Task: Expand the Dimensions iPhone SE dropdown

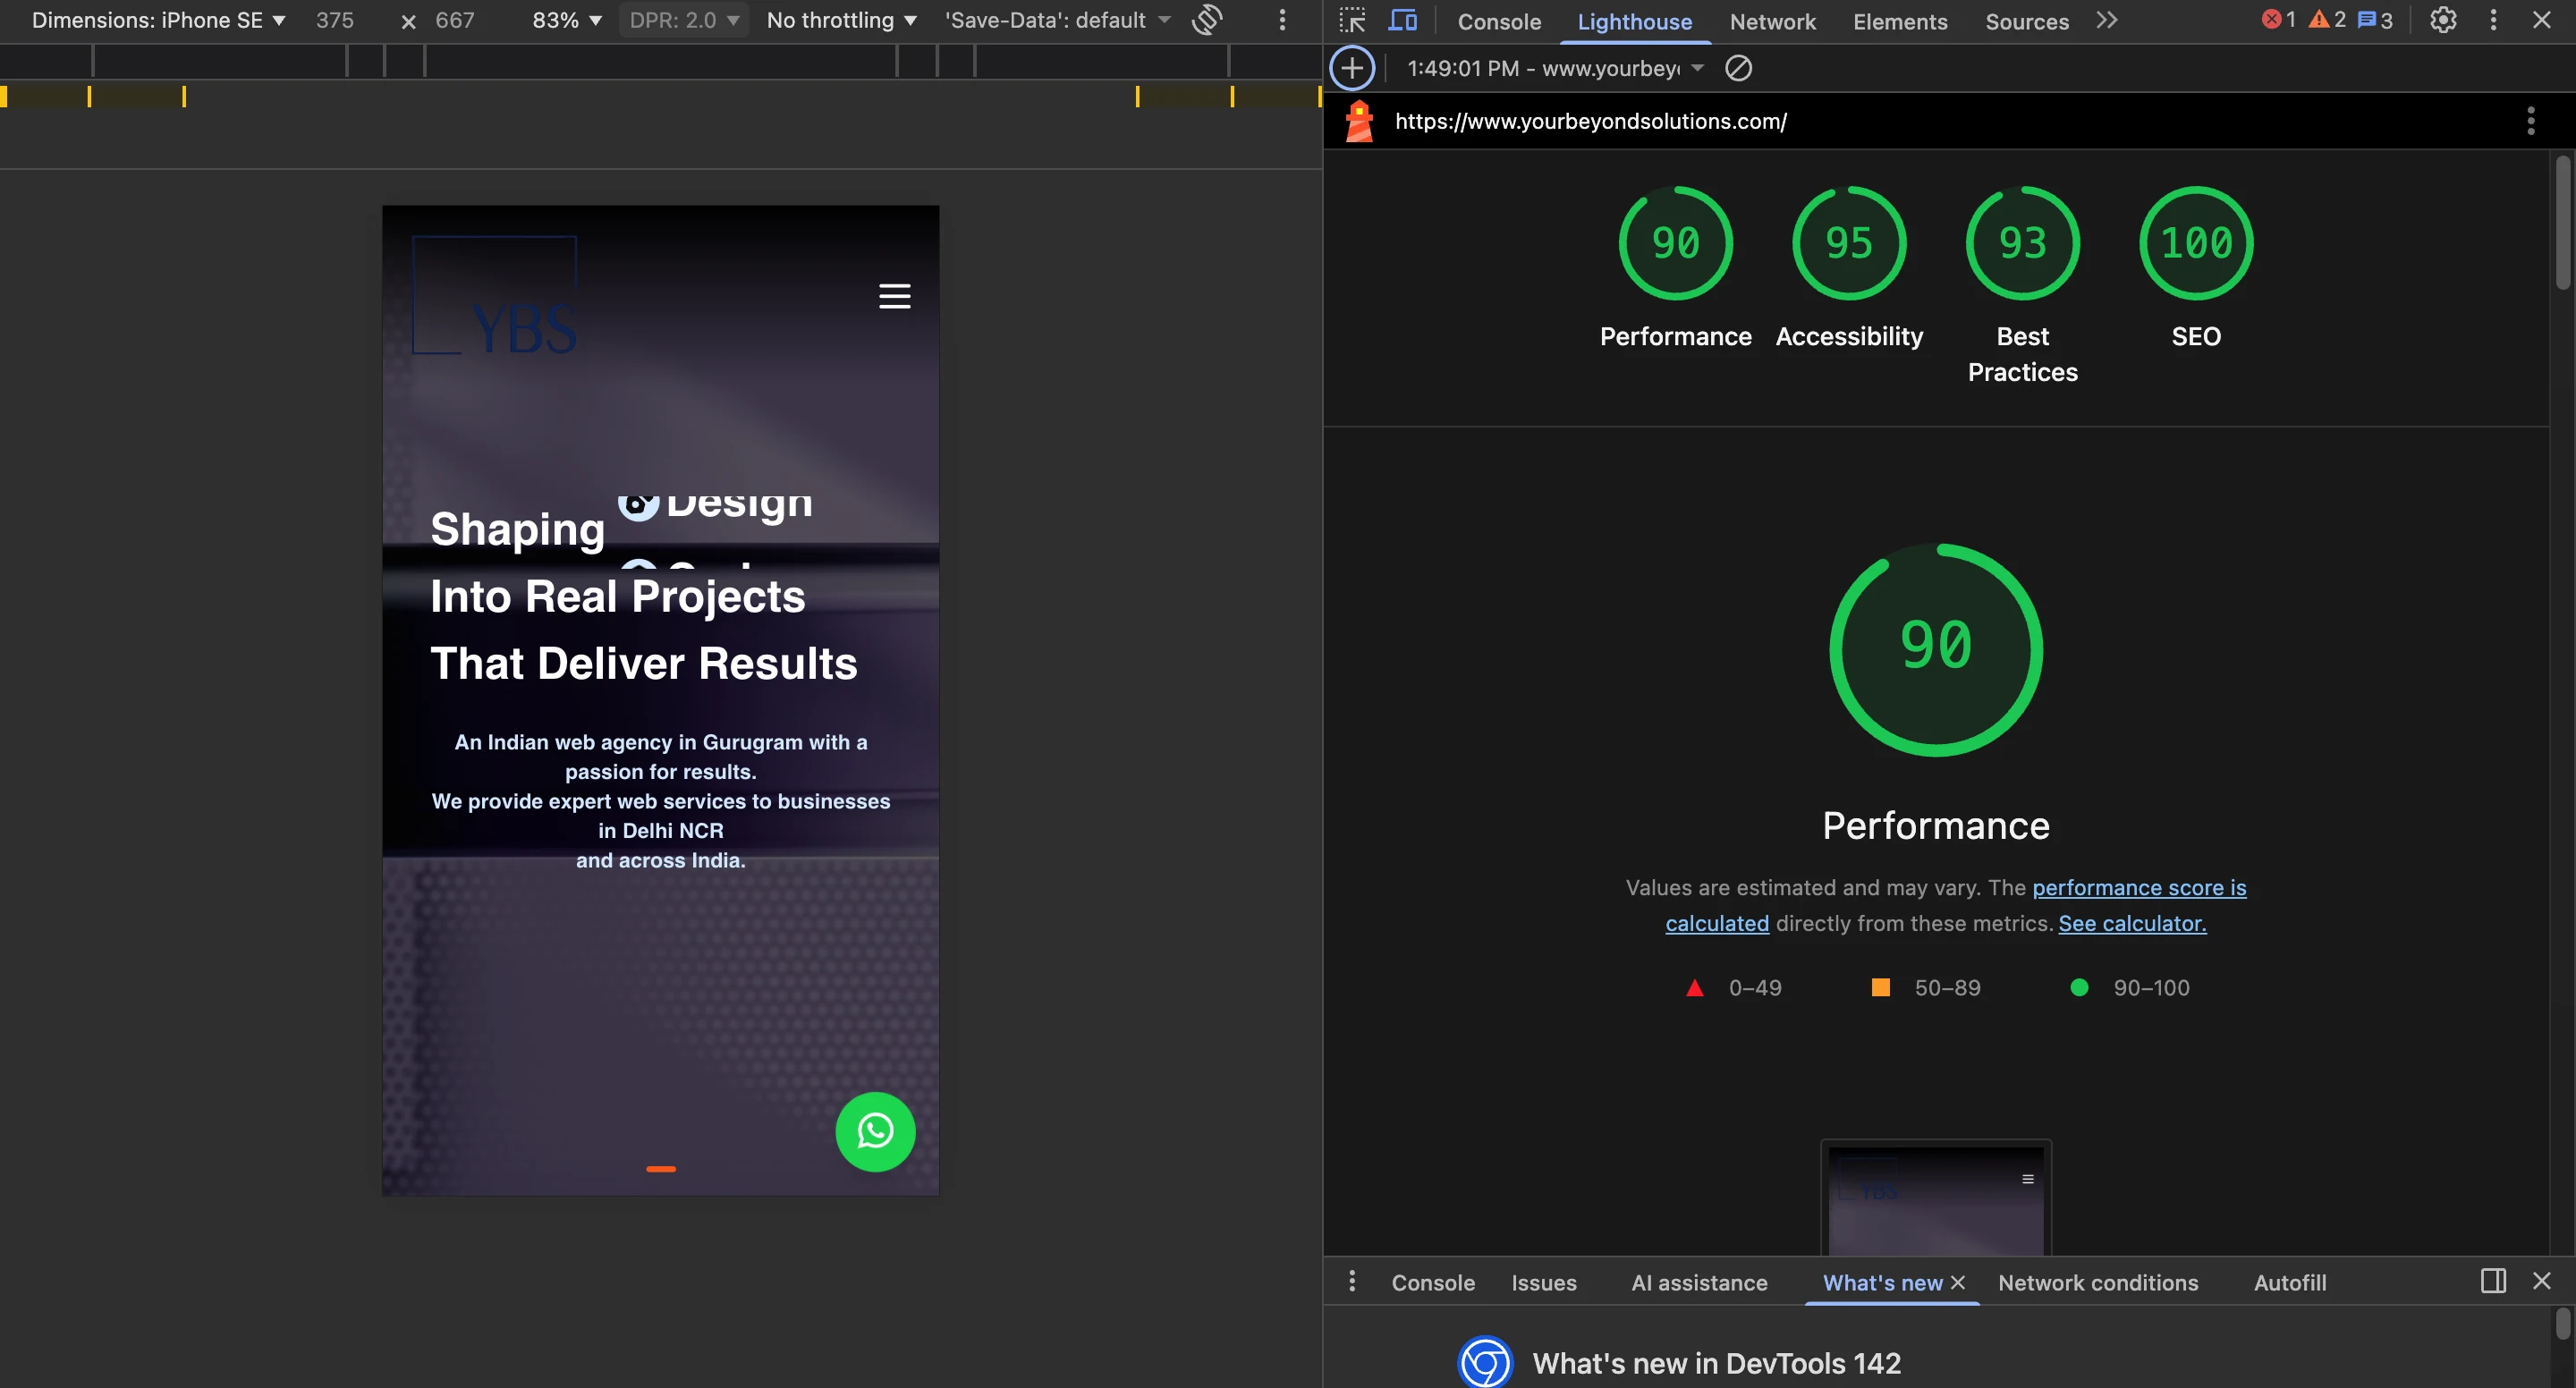Action: [x=158, y=20]
